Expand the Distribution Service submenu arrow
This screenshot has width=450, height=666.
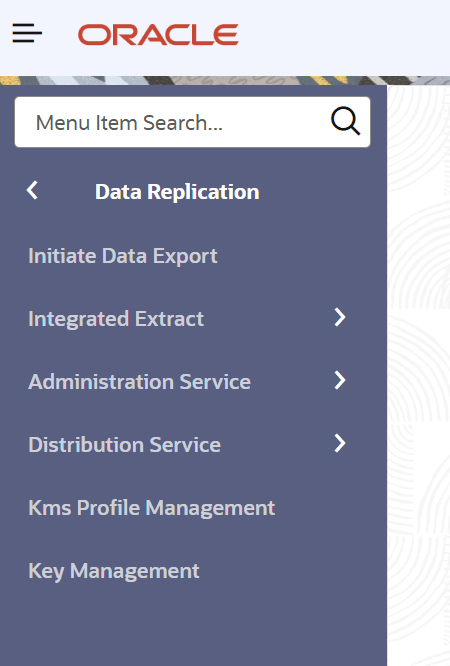click(340, 443)
